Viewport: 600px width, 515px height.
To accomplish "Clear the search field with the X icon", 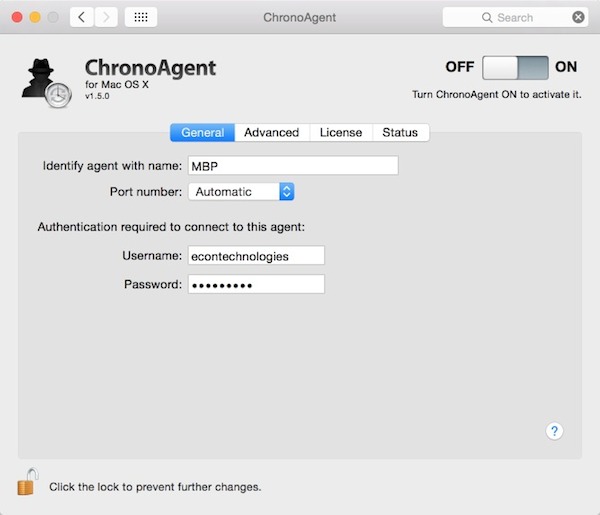I will point(578,17).
